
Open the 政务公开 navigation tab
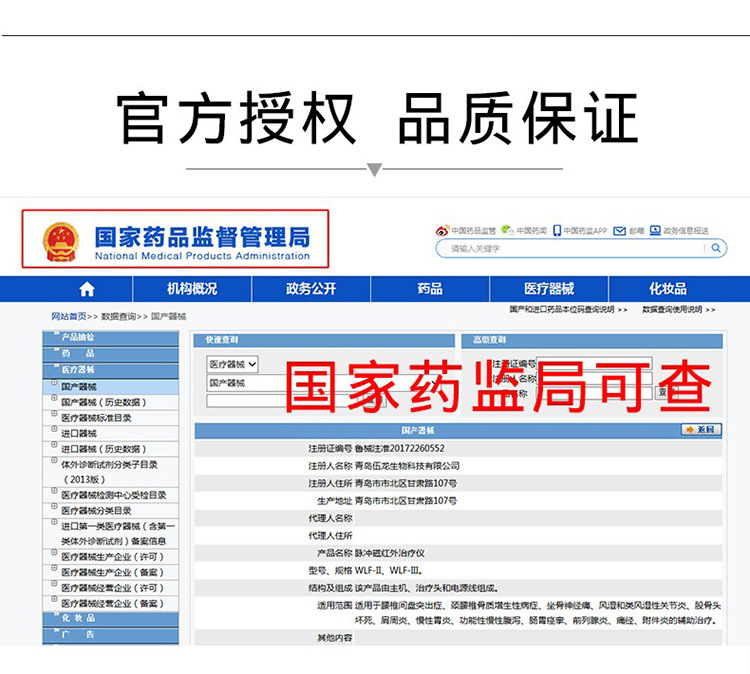click(x=311, y=289)
